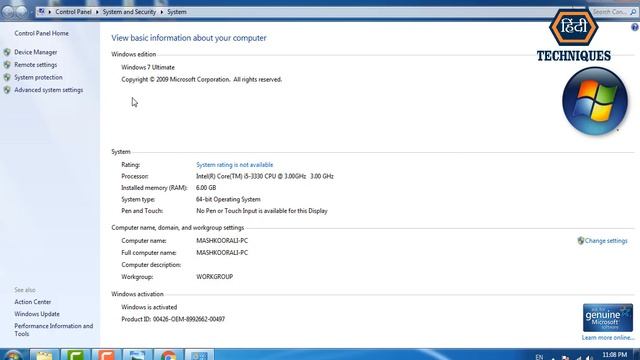The image size is (640, 360).
Task: Click the WORKGROUP value
Action: point(214,277)
